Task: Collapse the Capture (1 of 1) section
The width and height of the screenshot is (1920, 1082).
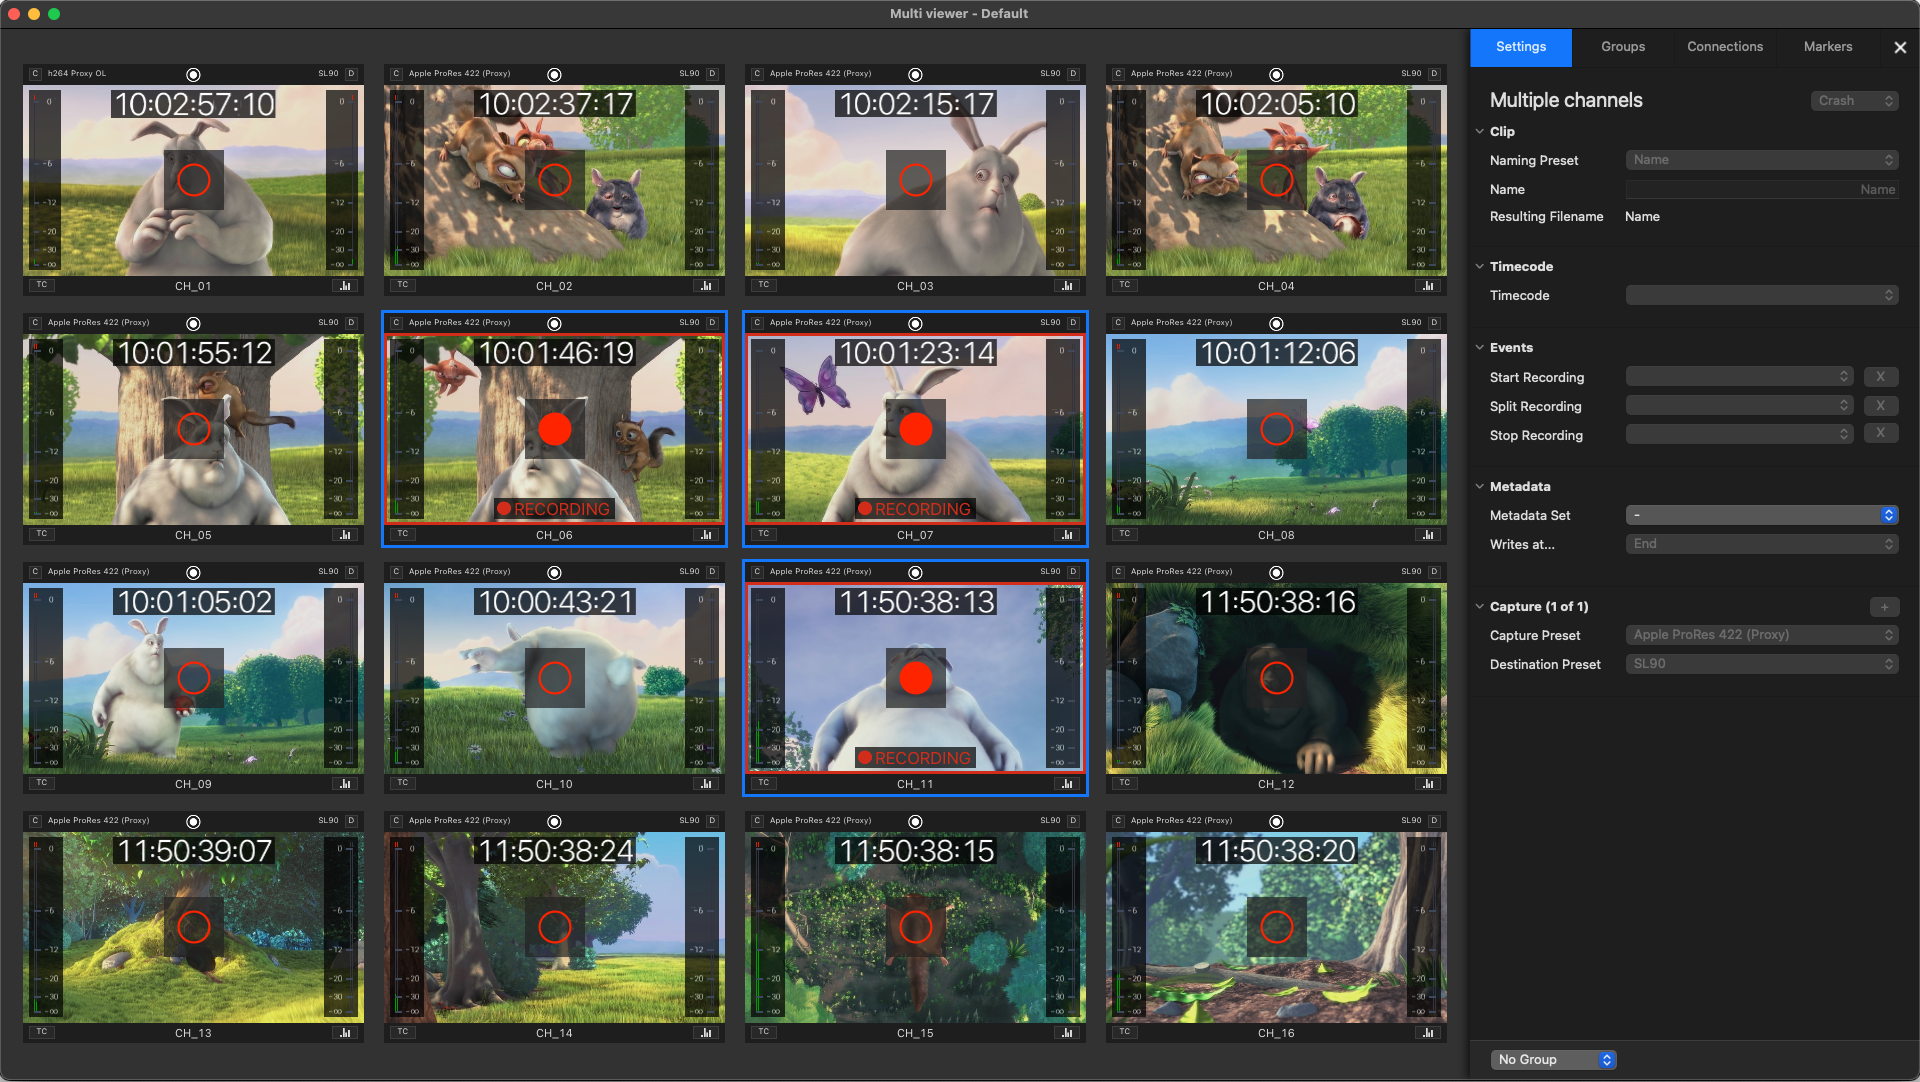Action: pyautogui.click(x=1480, y=606)
